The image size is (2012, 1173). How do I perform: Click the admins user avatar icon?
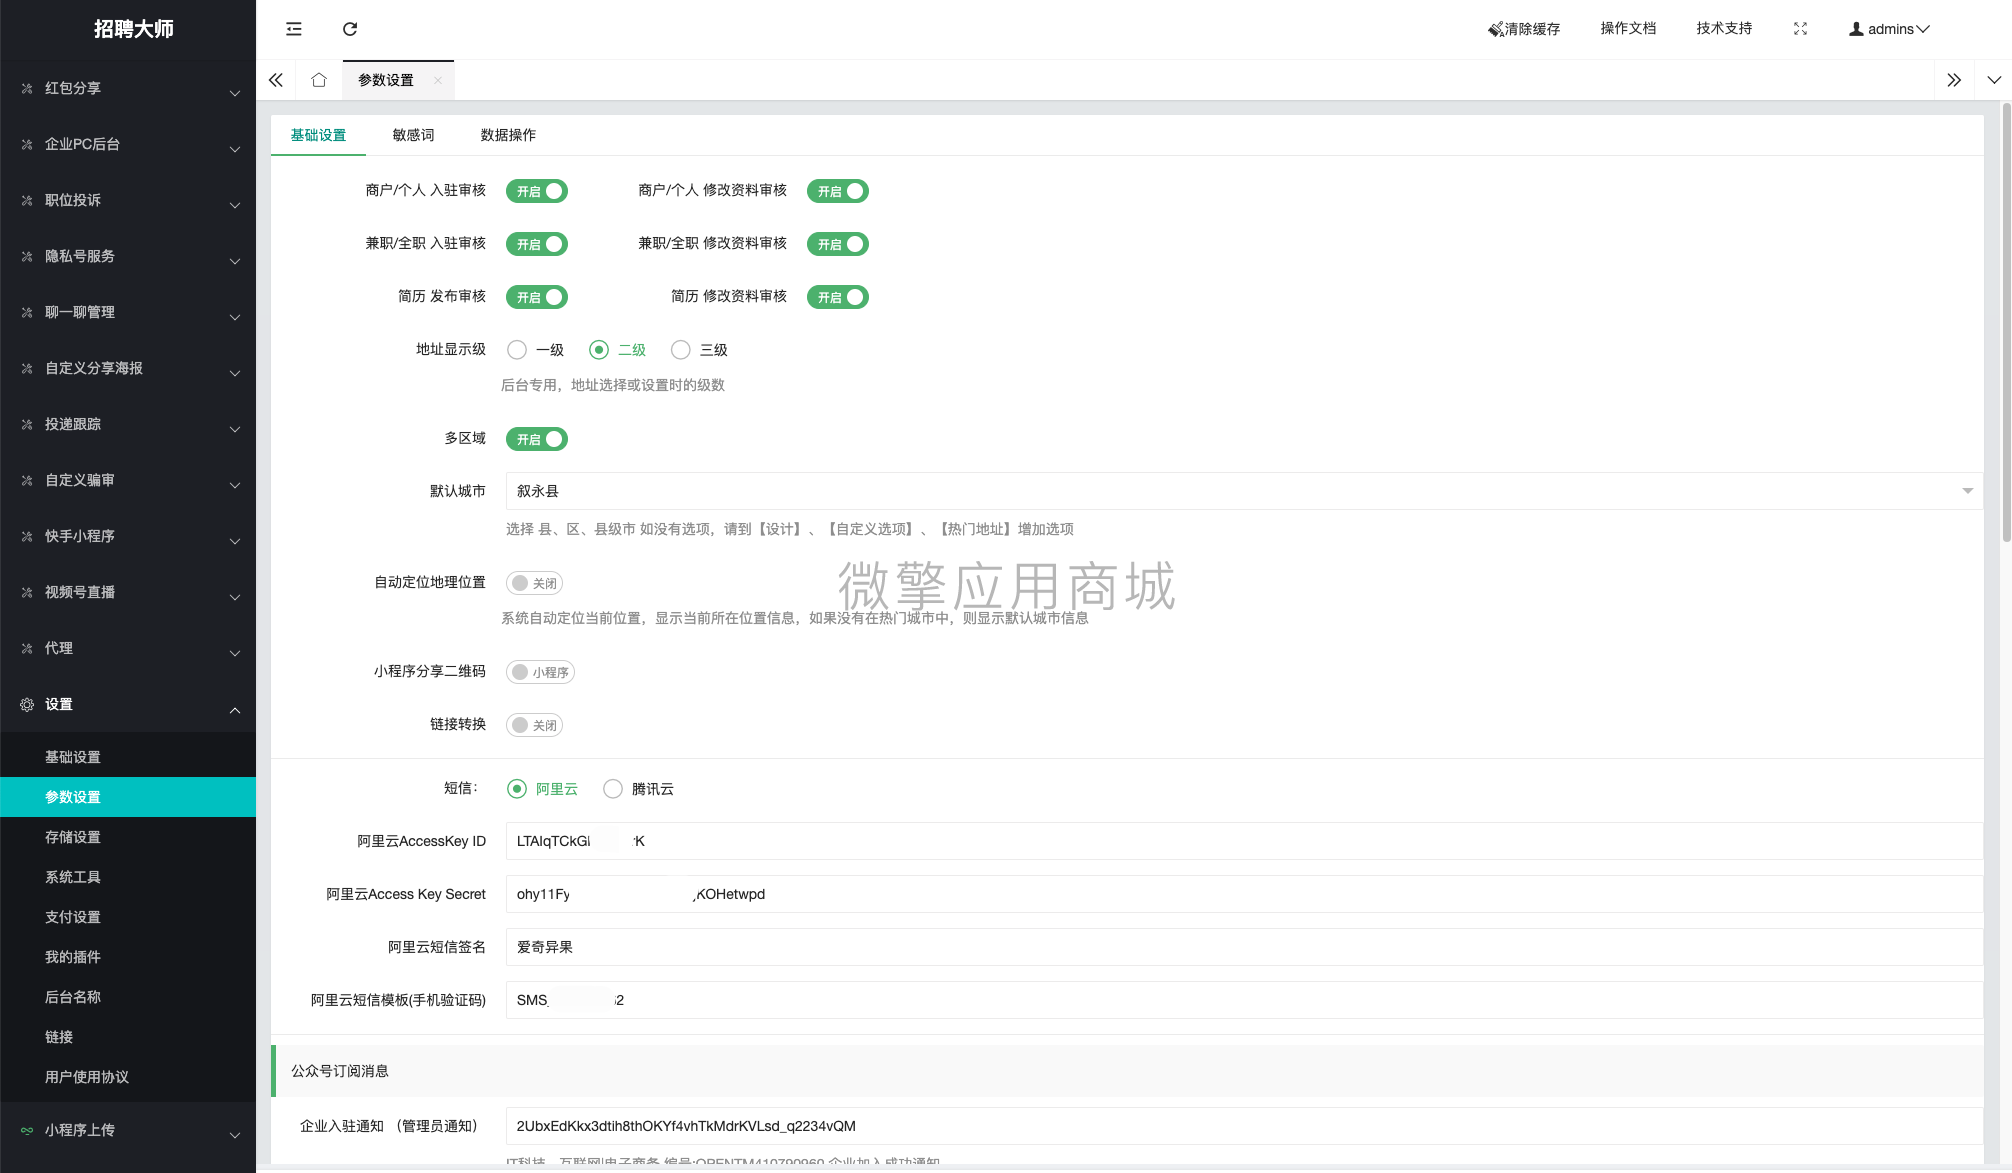1856,29
